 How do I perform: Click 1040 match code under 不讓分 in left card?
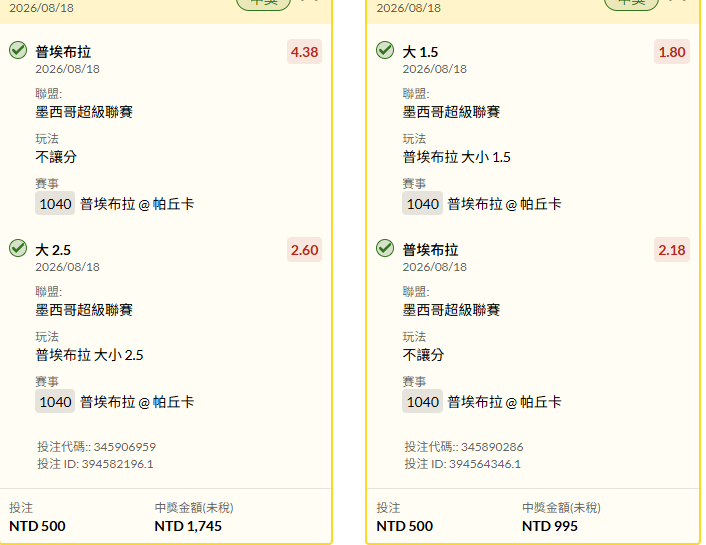(55, 204)
